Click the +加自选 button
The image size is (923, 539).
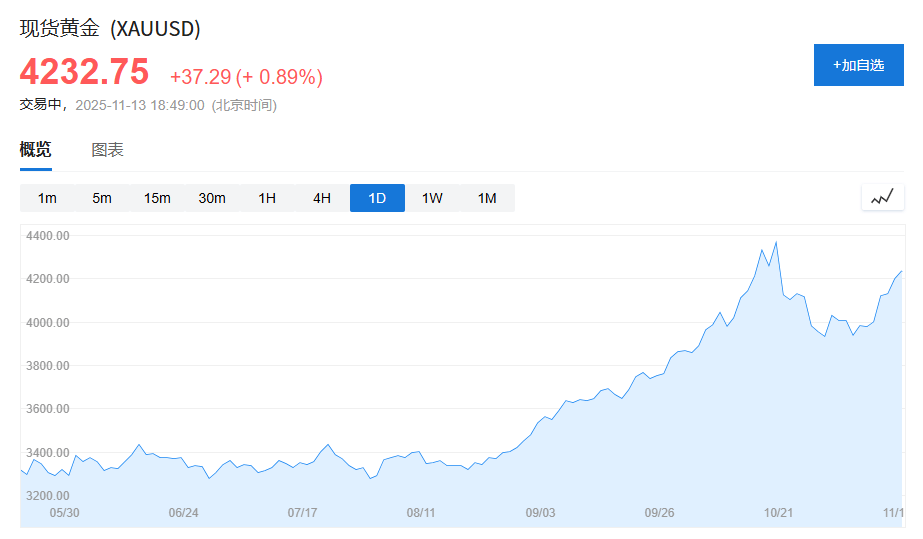[858, 65]
